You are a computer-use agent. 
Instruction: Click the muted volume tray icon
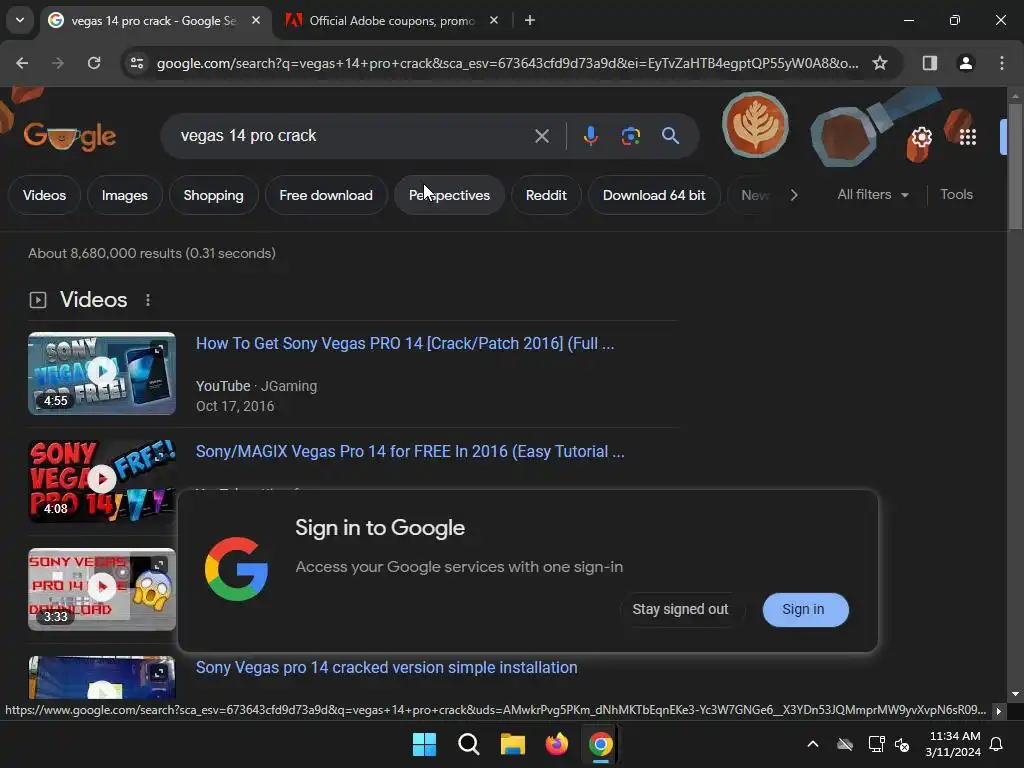pos(903,744)
